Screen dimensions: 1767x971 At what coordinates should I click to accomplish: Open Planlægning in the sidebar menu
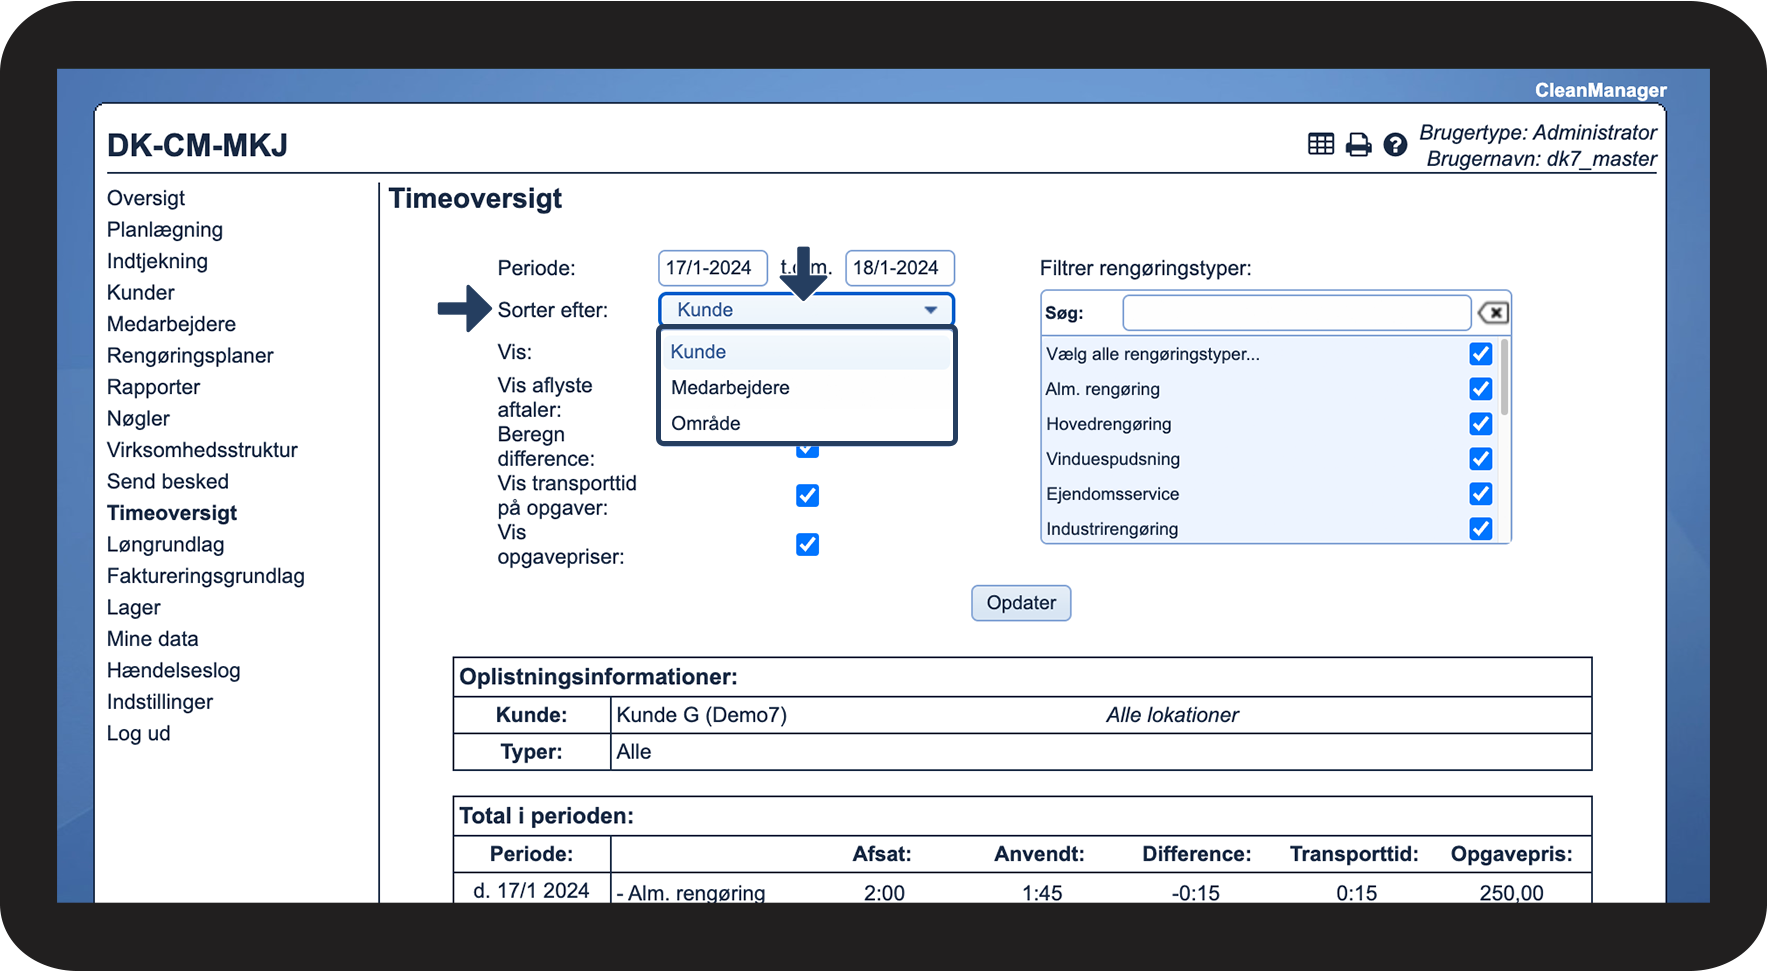[x=165, y=230]
